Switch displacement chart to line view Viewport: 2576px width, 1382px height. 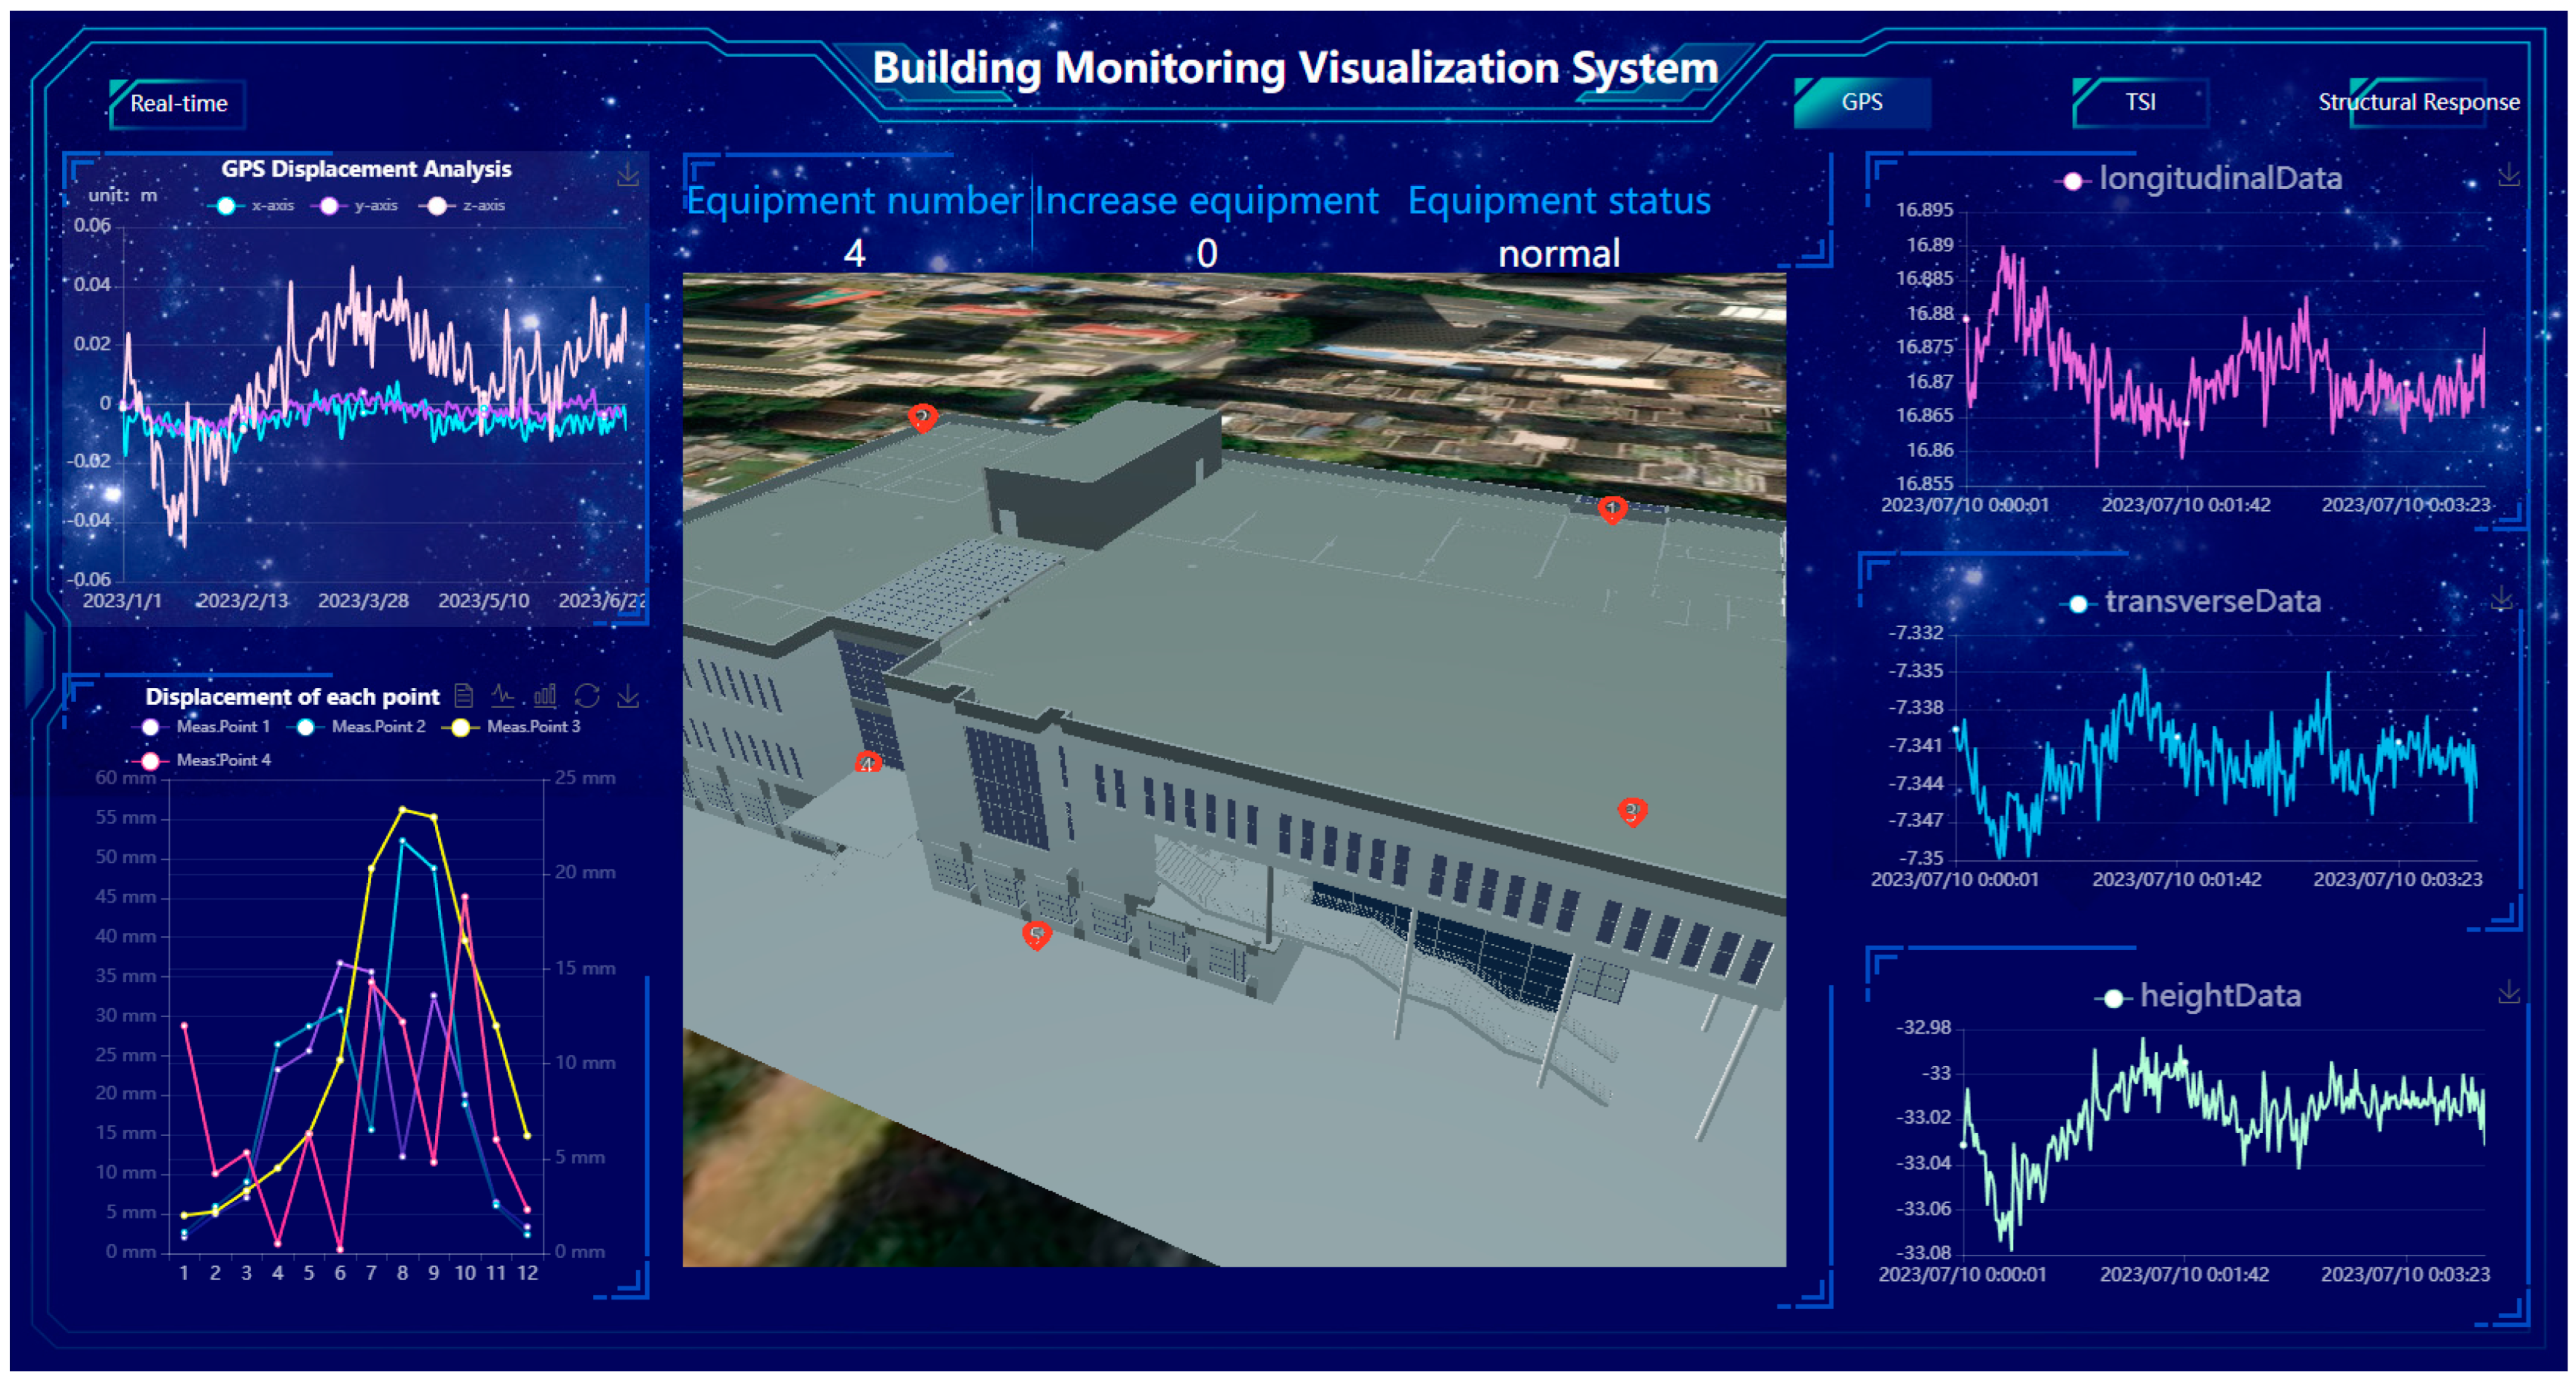point(503,695)
